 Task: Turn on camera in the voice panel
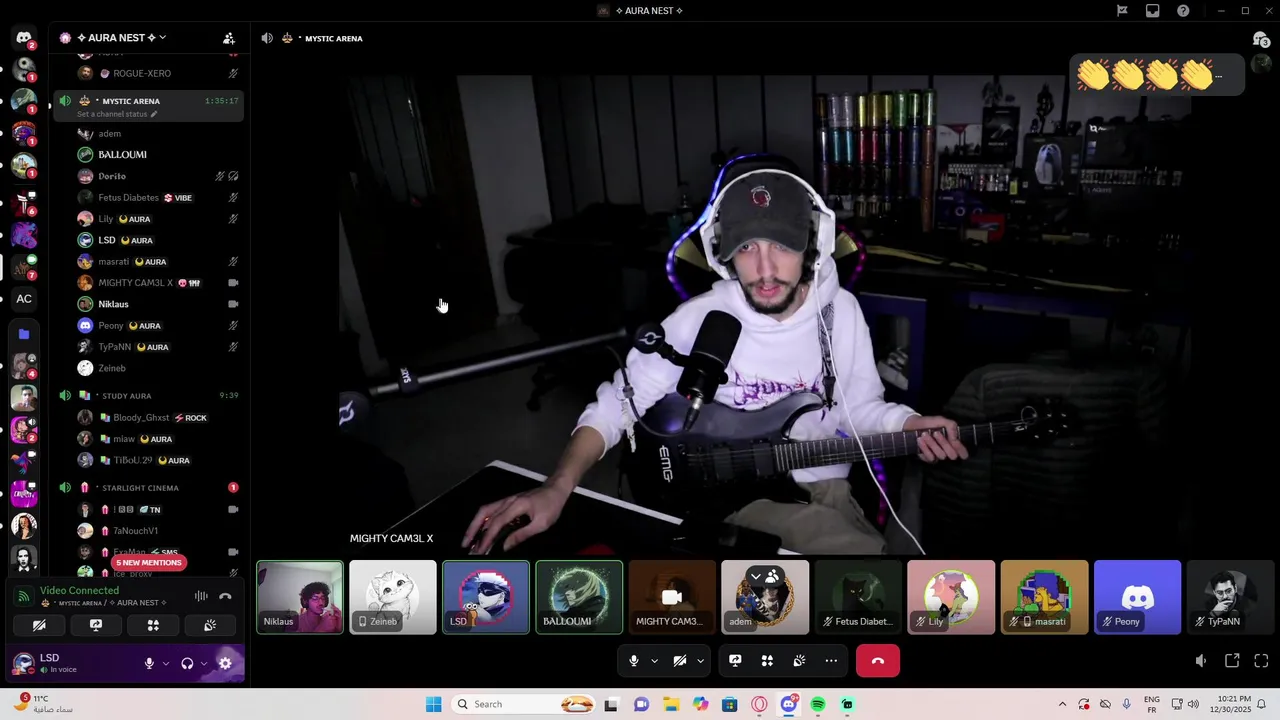(x=39, y=625)
